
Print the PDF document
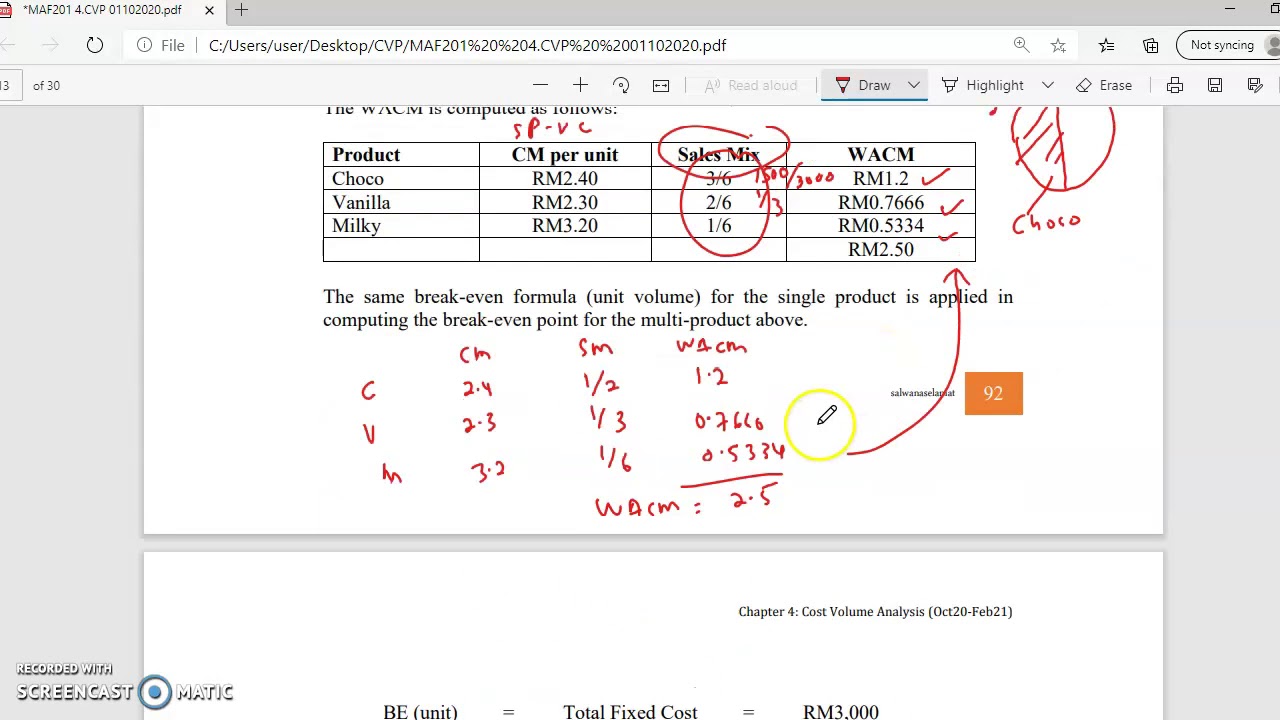1175,85
